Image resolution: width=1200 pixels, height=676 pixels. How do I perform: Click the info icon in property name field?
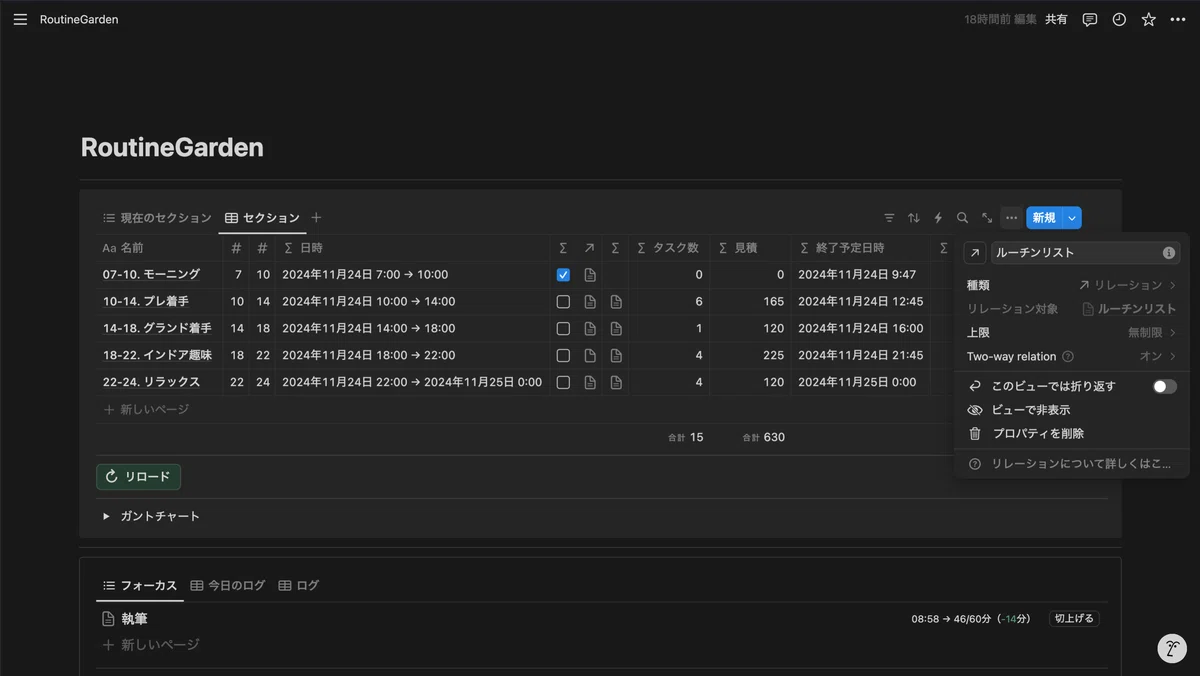point(1168,253)
